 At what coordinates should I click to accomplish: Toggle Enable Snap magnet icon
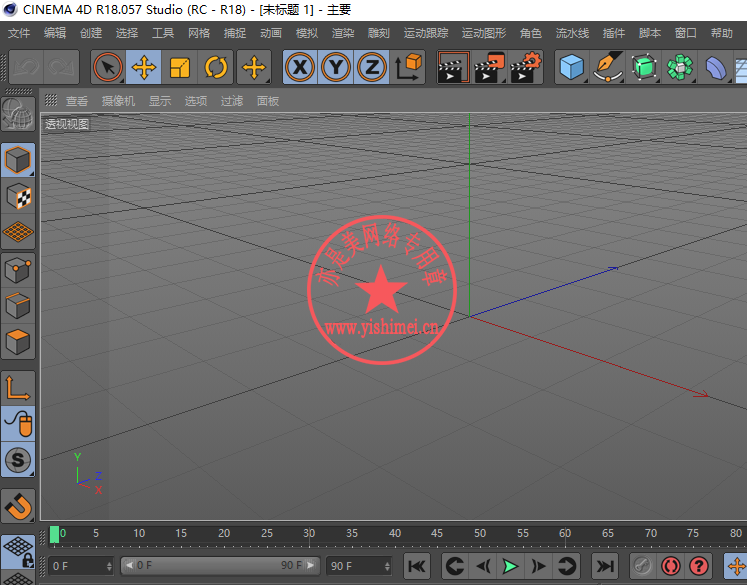(18, 506)
